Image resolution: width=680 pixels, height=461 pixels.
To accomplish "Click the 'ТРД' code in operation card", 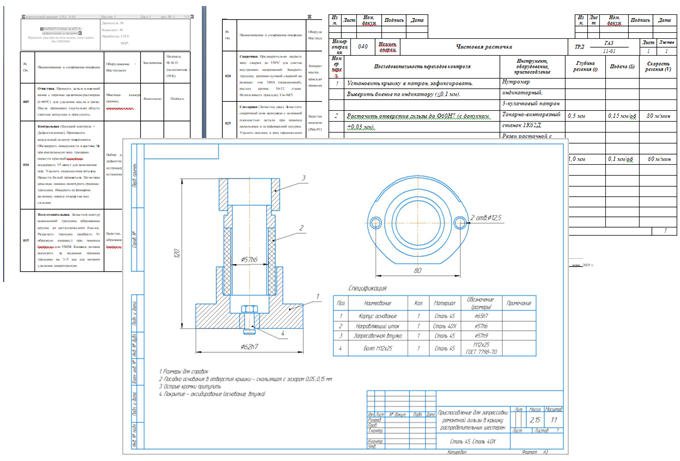I will pos(579,47).
